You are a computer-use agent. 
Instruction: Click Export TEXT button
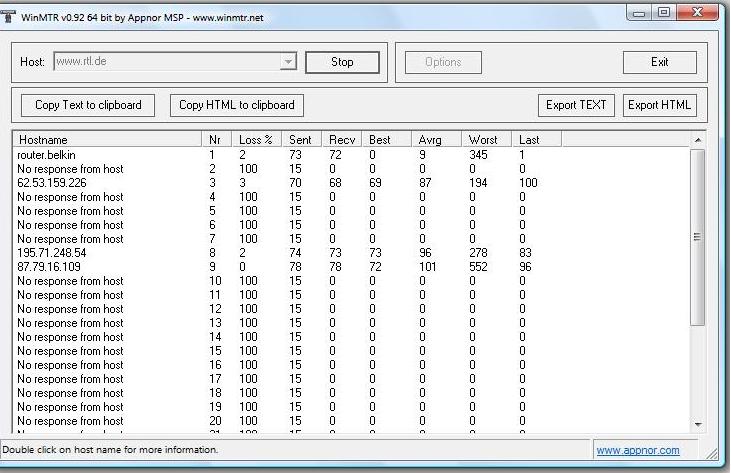(576, 105)
